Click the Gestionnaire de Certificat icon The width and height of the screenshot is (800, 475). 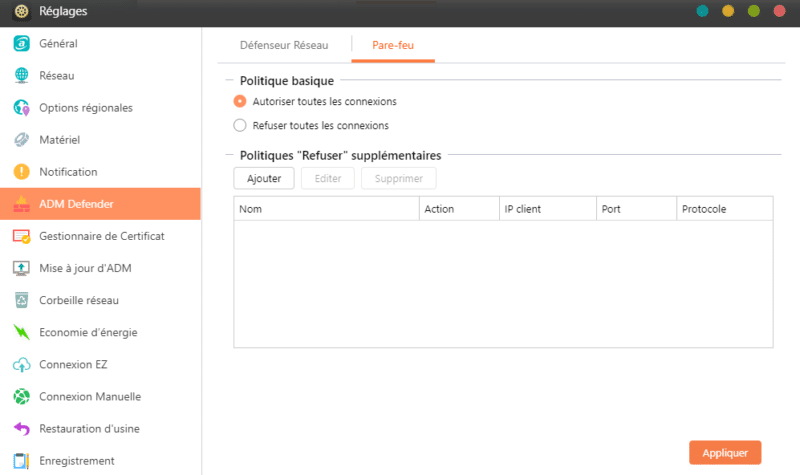click(x=21, y=236)
